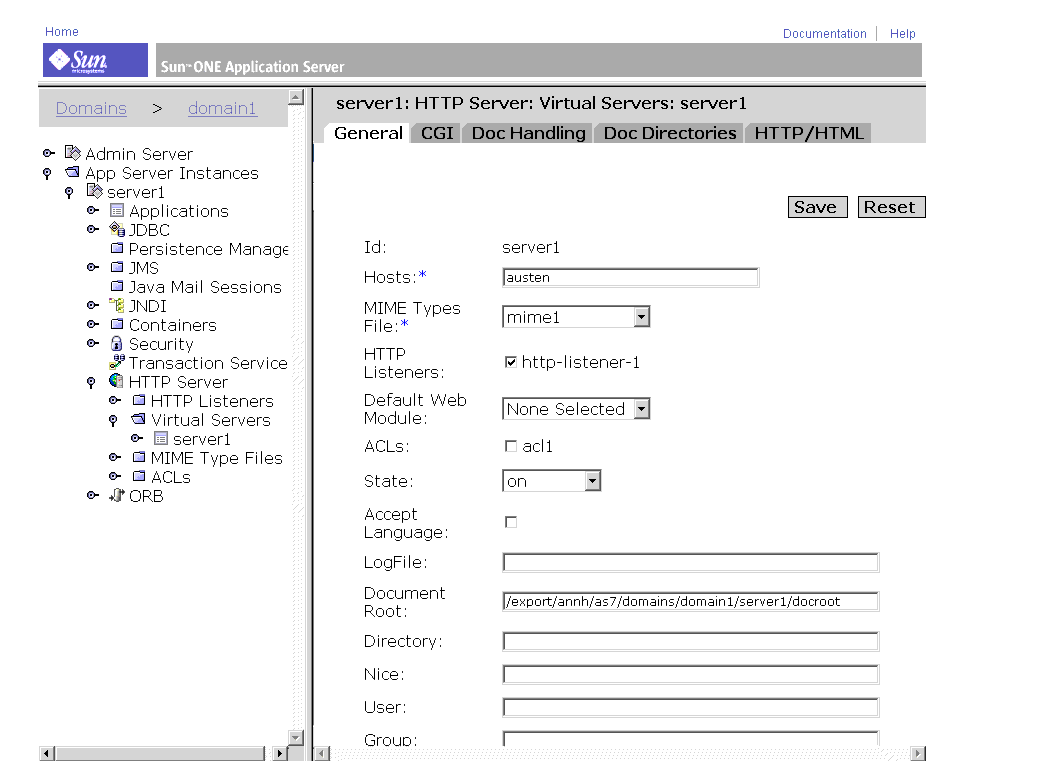Screen dimensions: 1059x777
Task: Check the Accept Language checkbox
Action: pos(511,522)
